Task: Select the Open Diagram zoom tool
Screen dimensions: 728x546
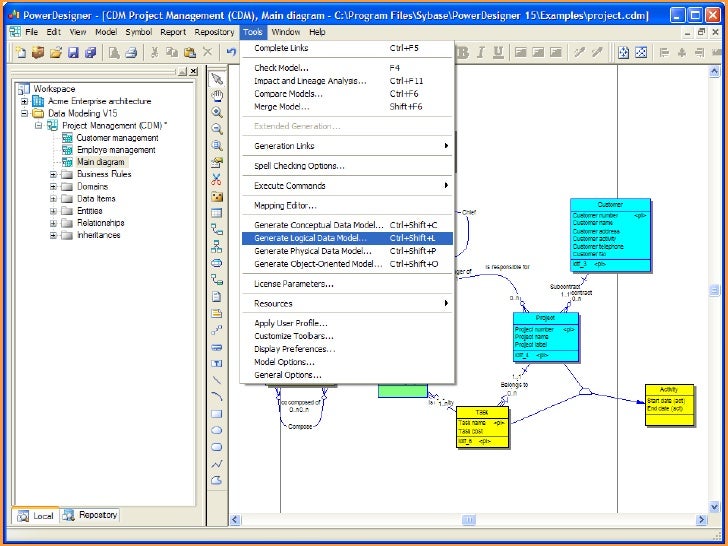Action: tap(217, 146)
